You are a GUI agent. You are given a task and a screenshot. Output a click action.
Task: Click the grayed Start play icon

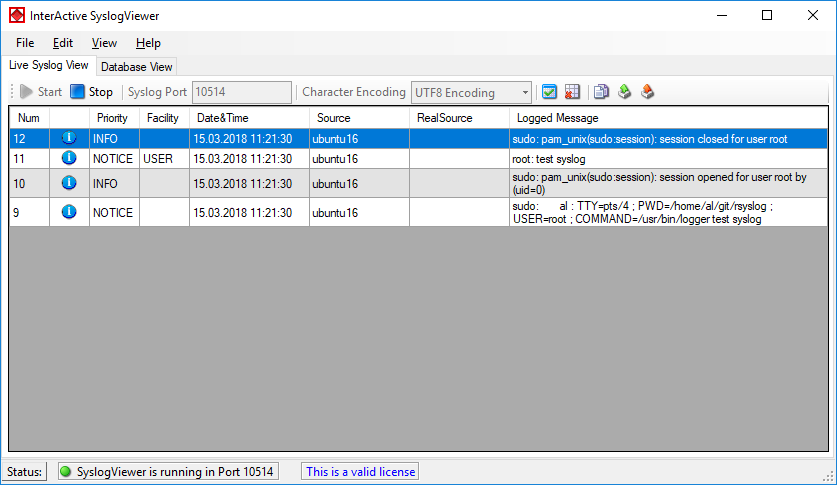[x=26, y=92]
